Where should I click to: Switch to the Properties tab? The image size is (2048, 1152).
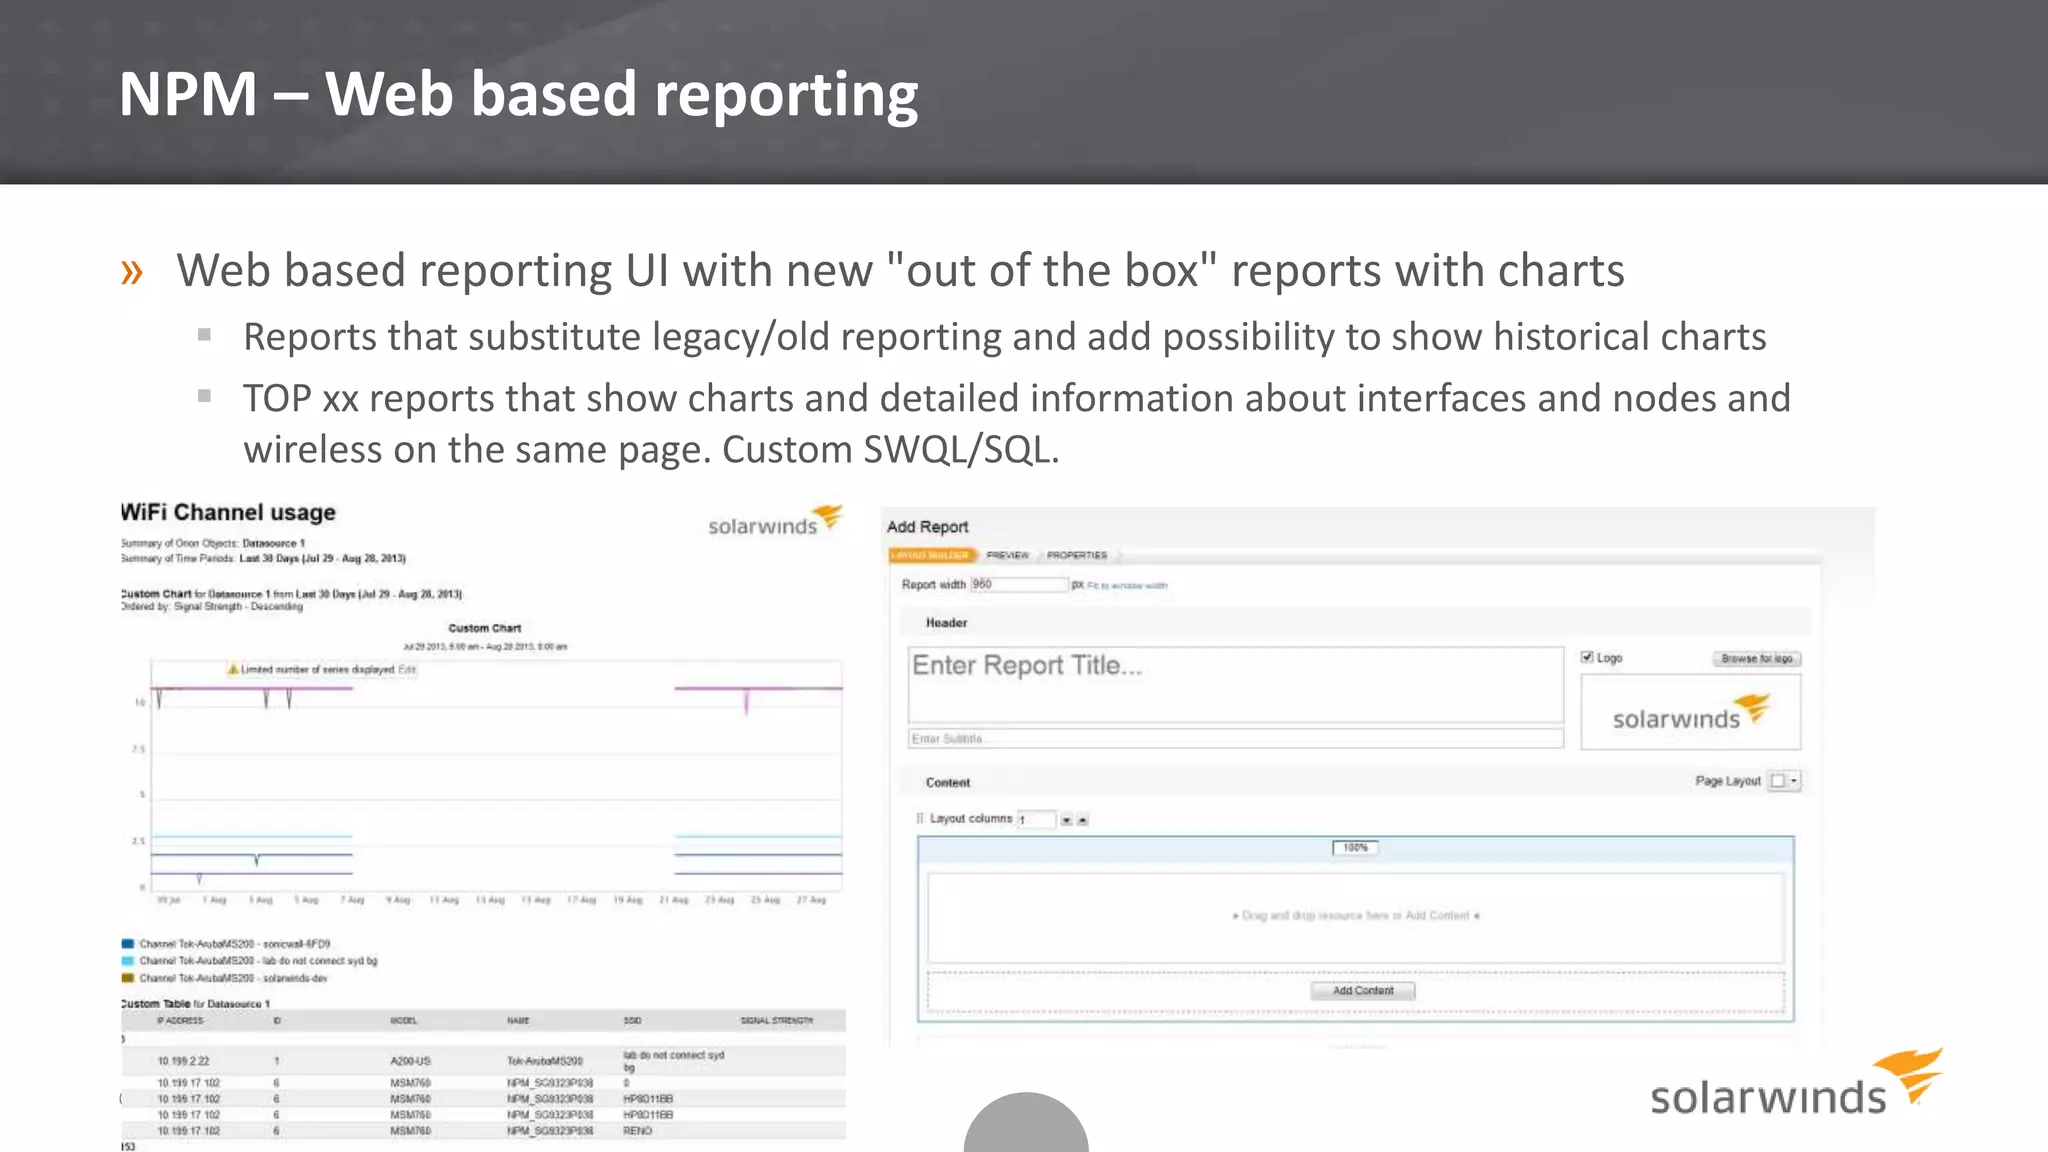point(1077,555)
